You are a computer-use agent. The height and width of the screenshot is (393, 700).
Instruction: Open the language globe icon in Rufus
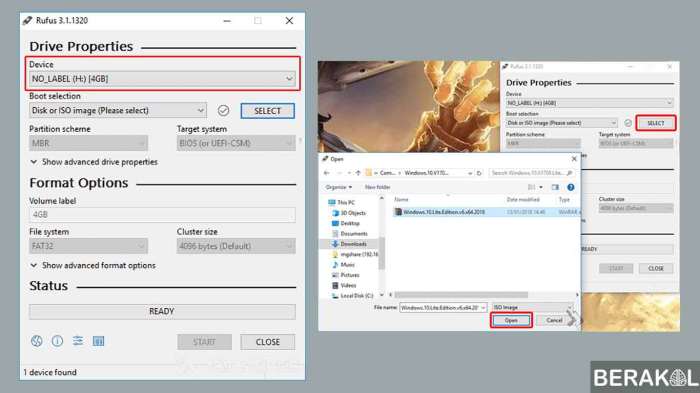[37, 341]
